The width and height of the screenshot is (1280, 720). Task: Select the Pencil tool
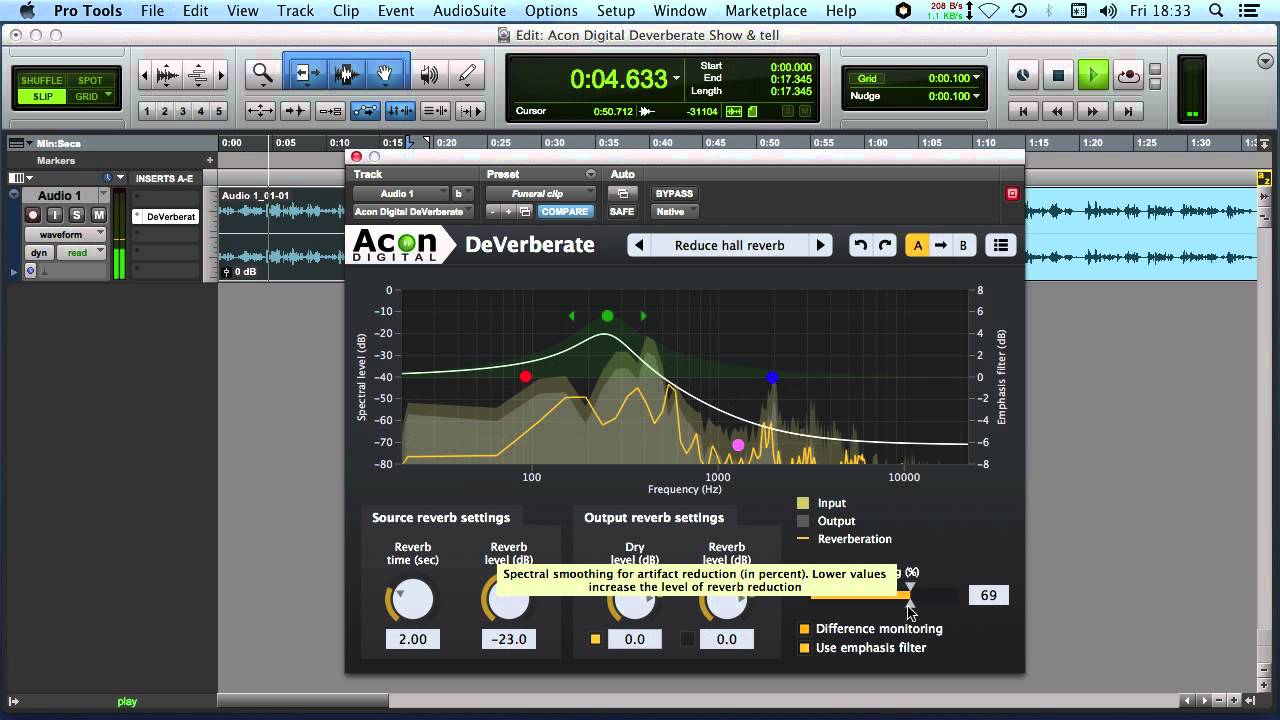tap(466, 74)
